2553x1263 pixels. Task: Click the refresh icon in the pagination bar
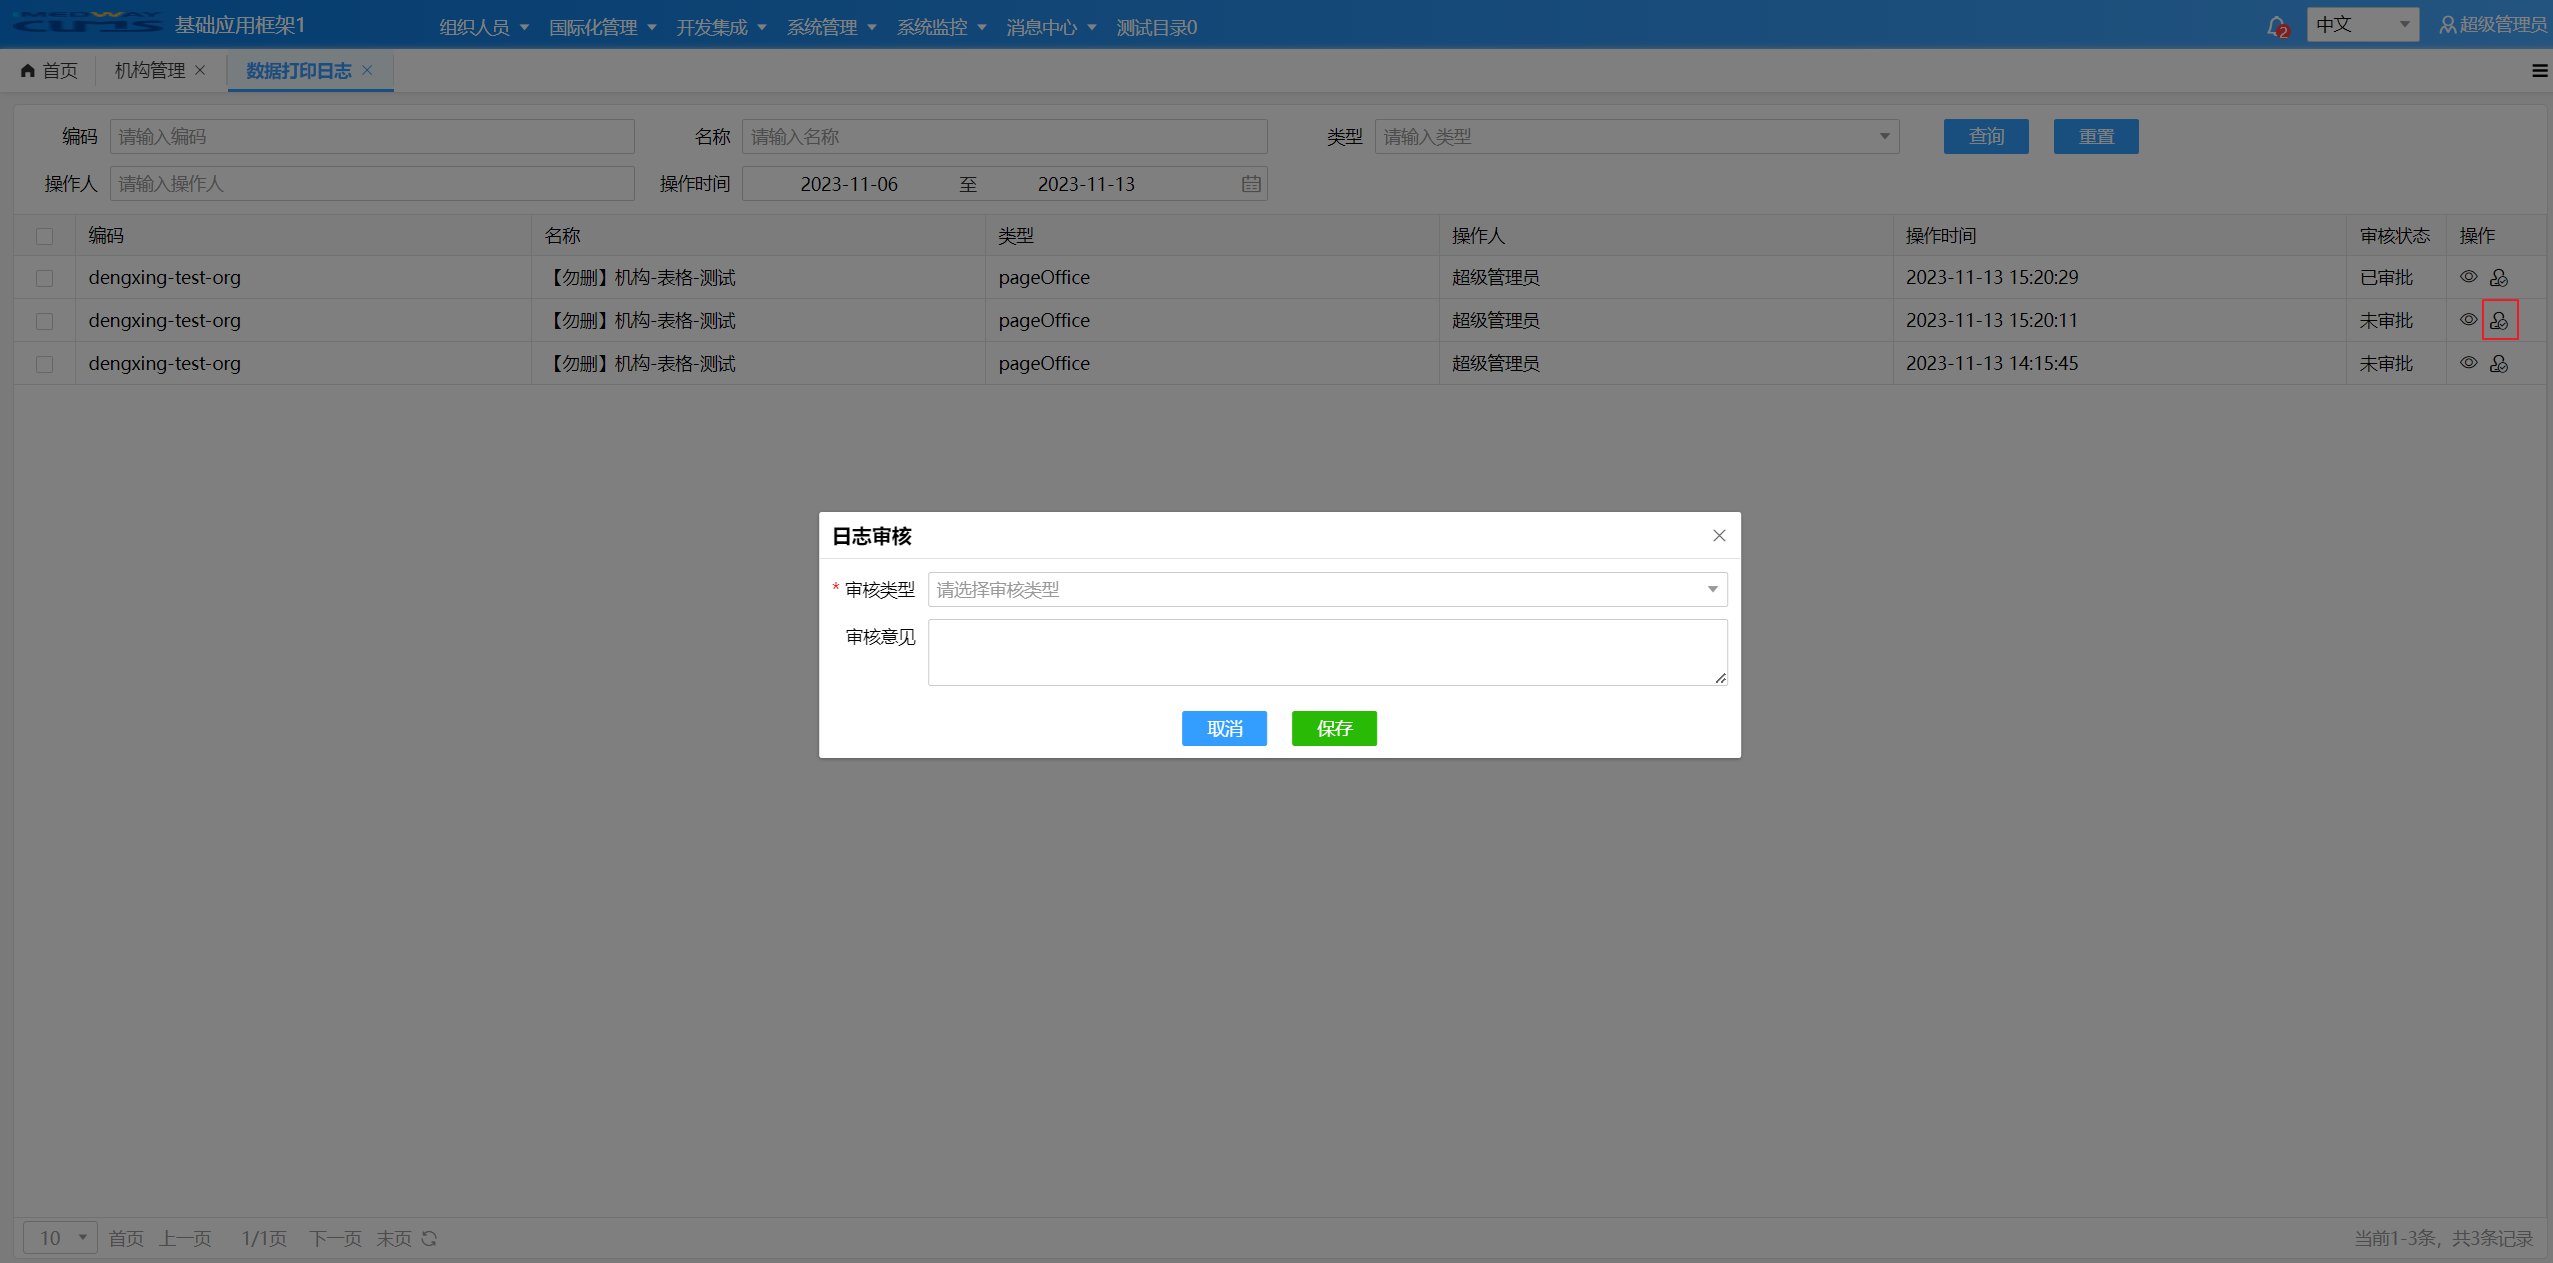point(430,1238)
